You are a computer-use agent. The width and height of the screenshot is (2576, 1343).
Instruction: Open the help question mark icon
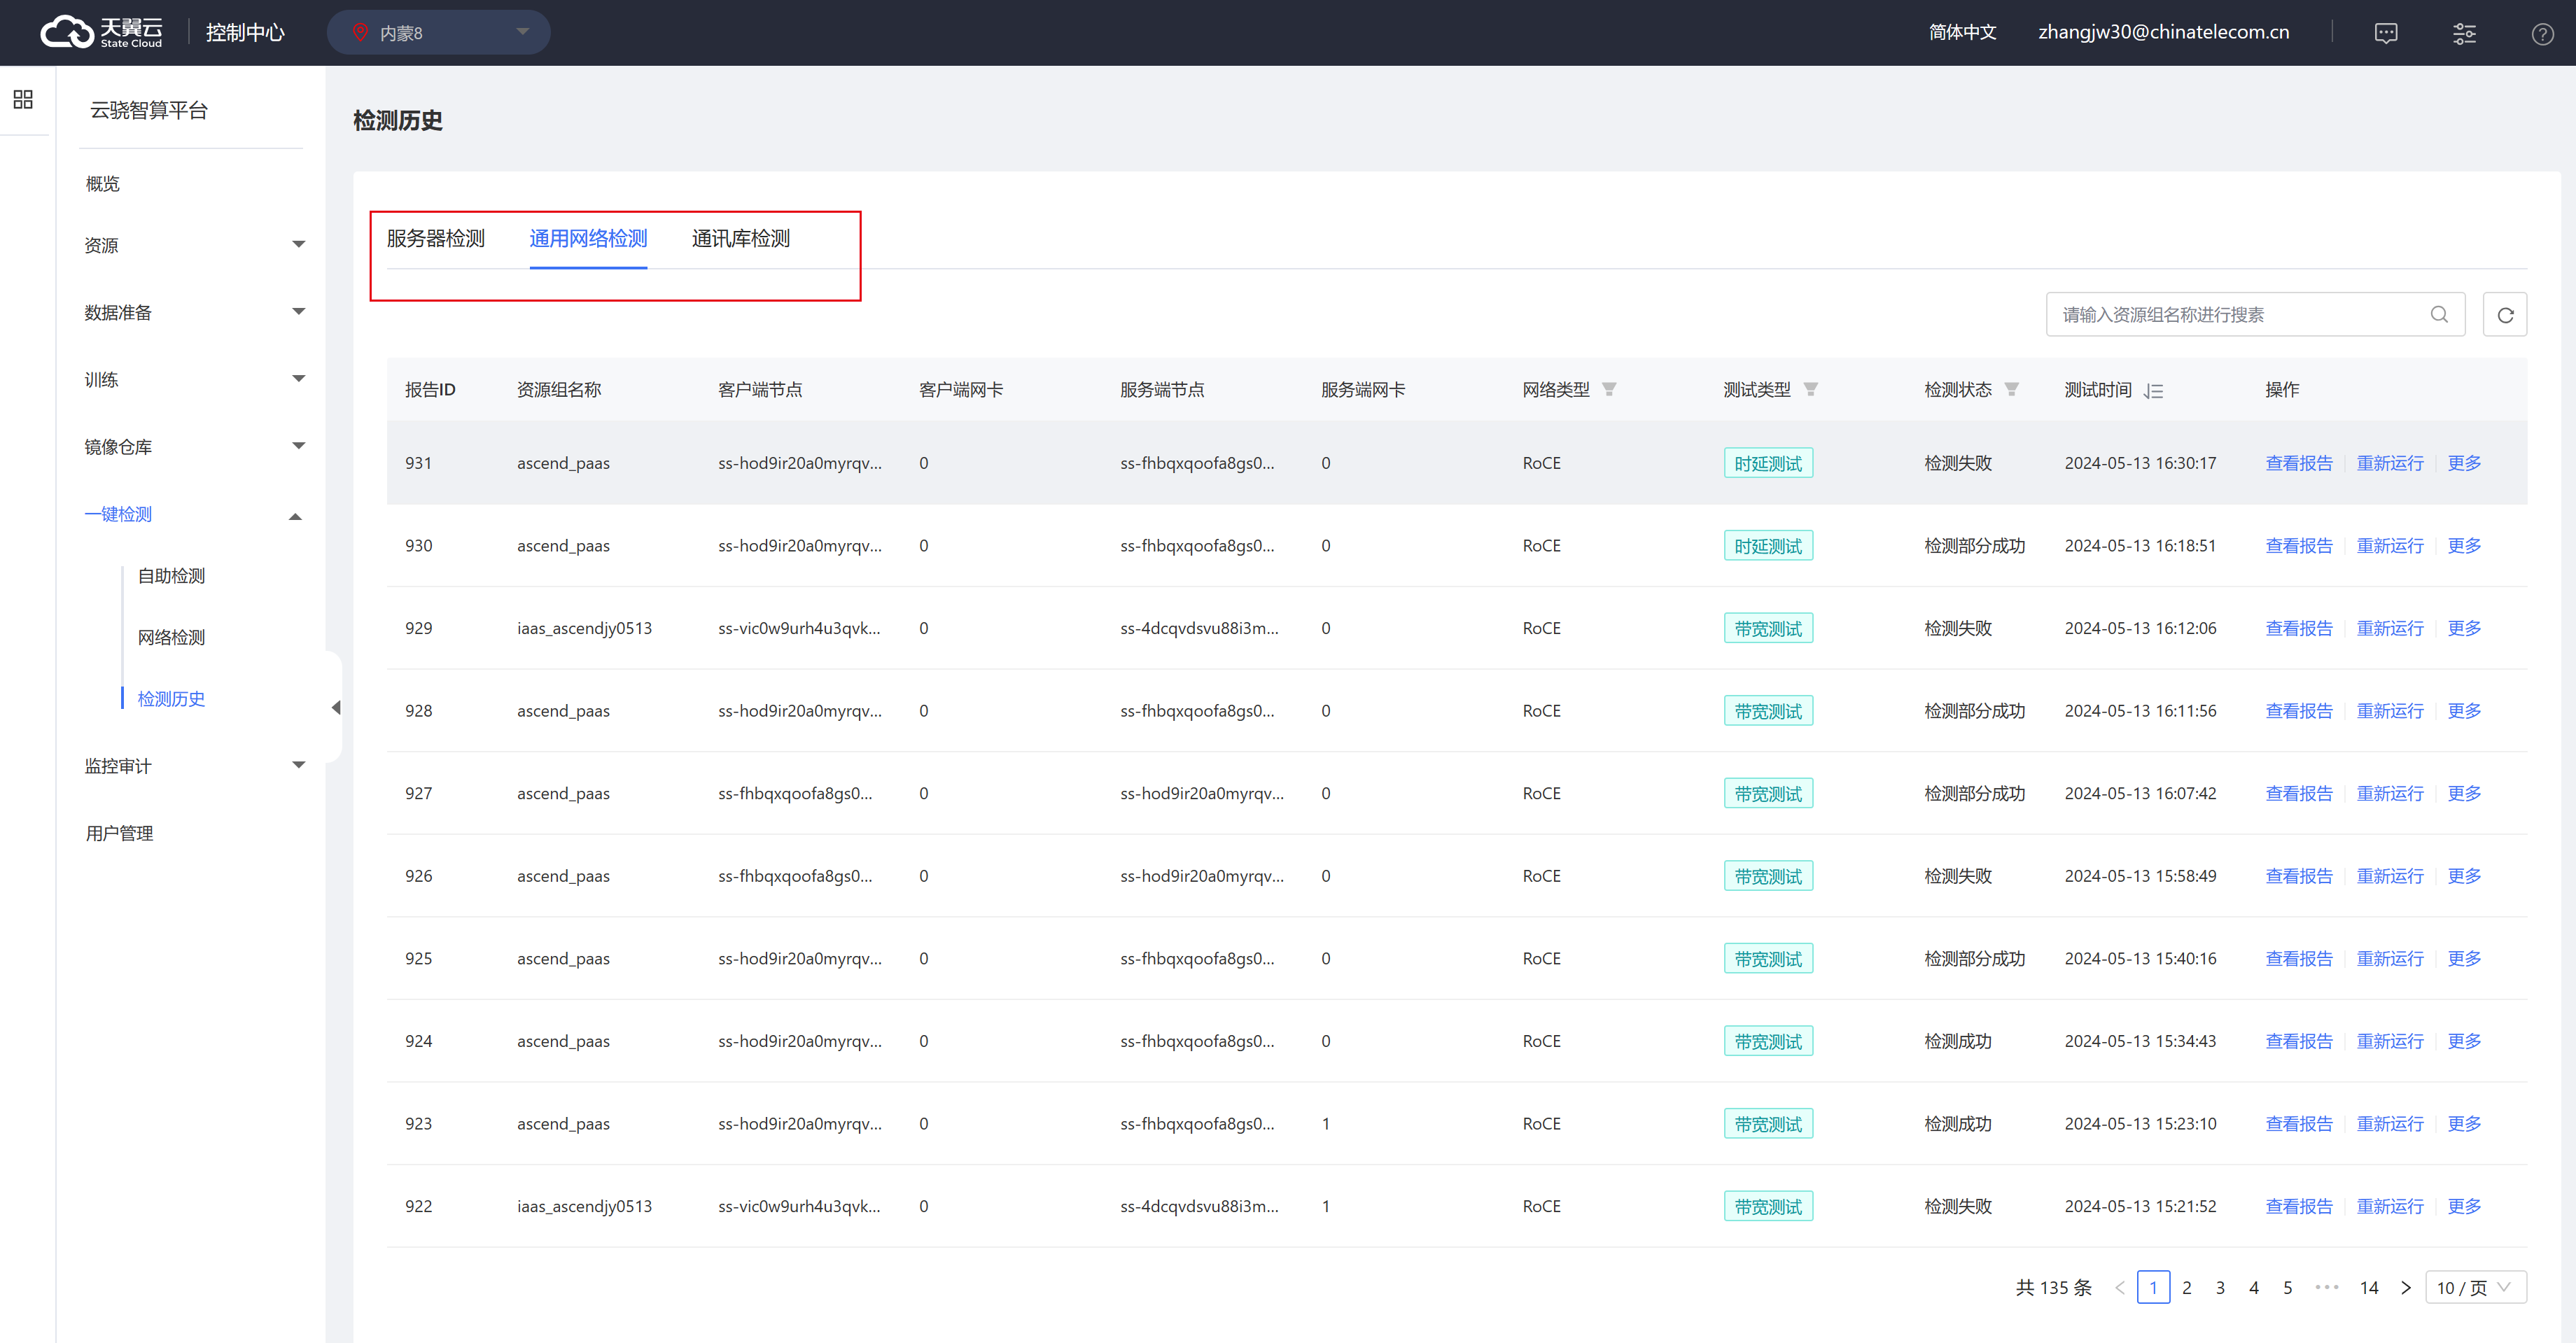click(2542, 33)
